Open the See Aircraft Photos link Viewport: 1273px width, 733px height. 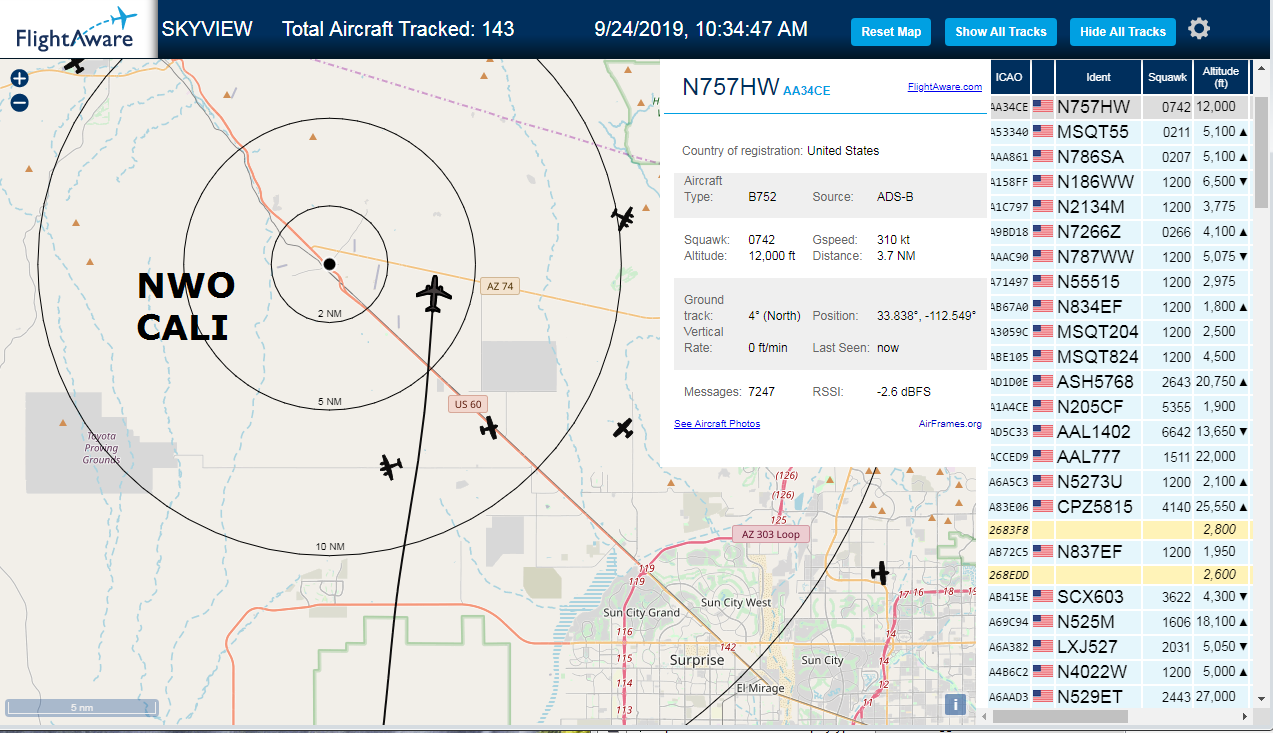[717, 424]
